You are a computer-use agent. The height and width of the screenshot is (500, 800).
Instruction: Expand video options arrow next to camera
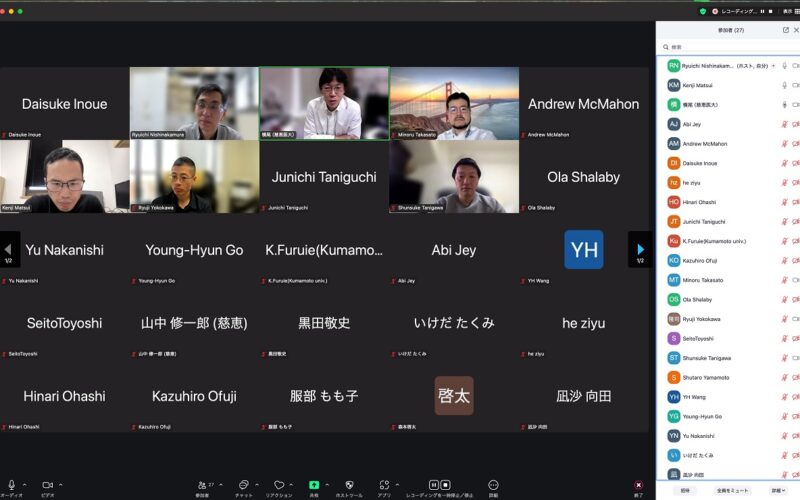pyautogui.click(x=61, y=484)
